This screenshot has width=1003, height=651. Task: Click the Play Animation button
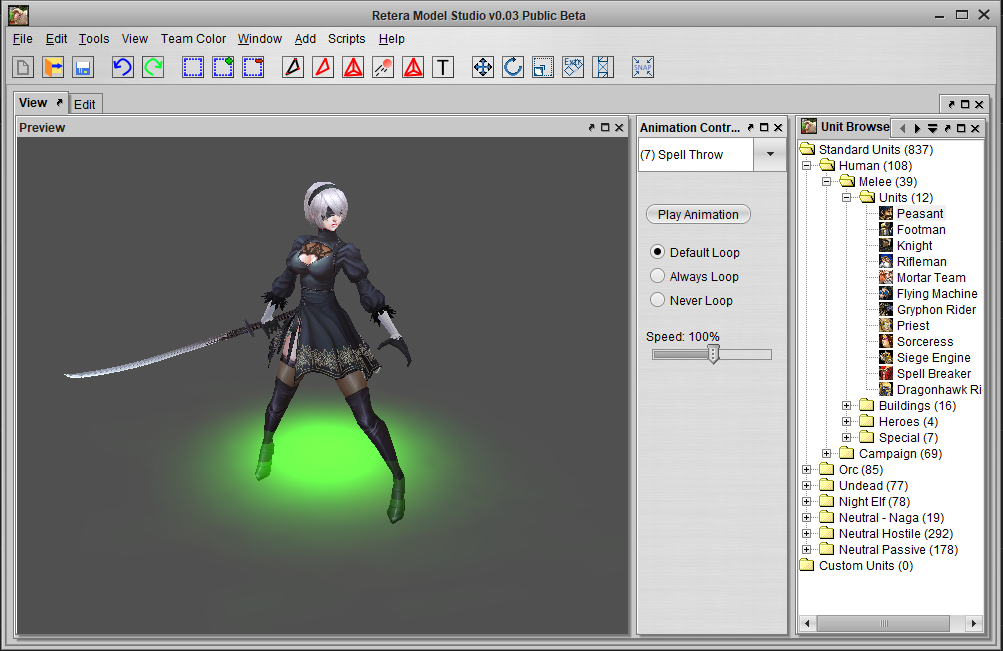tap(698, 214)
